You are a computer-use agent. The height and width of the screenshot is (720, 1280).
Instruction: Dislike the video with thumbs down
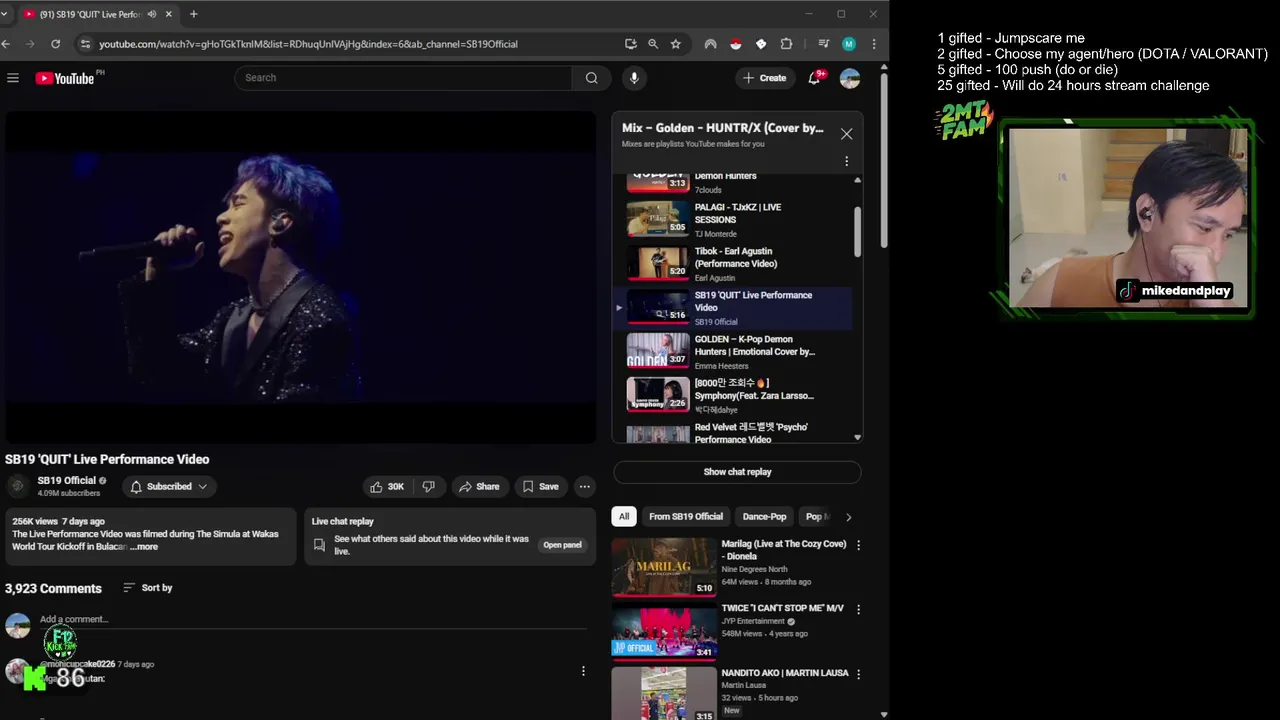click(428, 487)
